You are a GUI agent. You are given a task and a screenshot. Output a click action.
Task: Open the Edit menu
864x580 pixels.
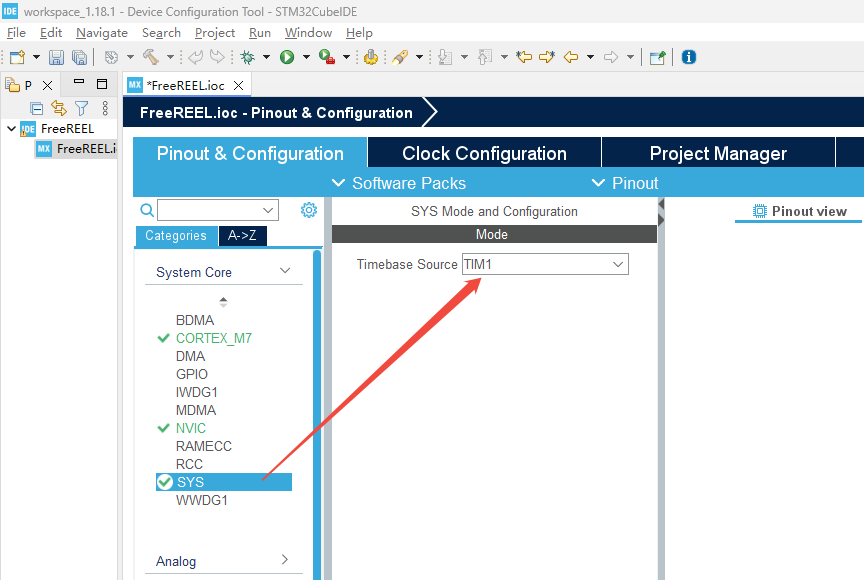click(x=51, y=33)
